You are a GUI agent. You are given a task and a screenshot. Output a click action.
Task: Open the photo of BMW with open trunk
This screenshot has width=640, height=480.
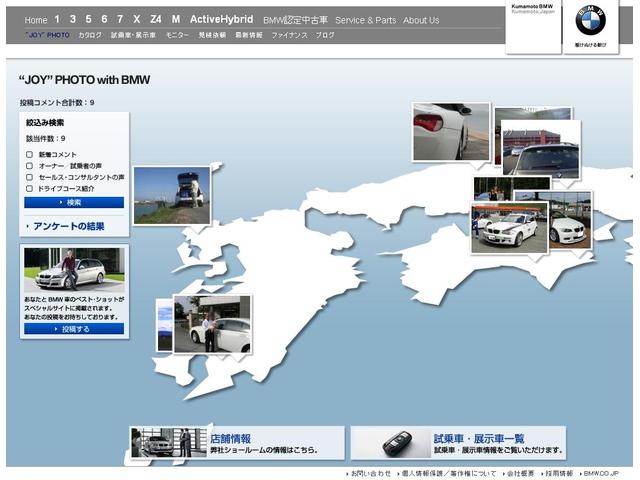pyautogui.click(x=172, y=196)
